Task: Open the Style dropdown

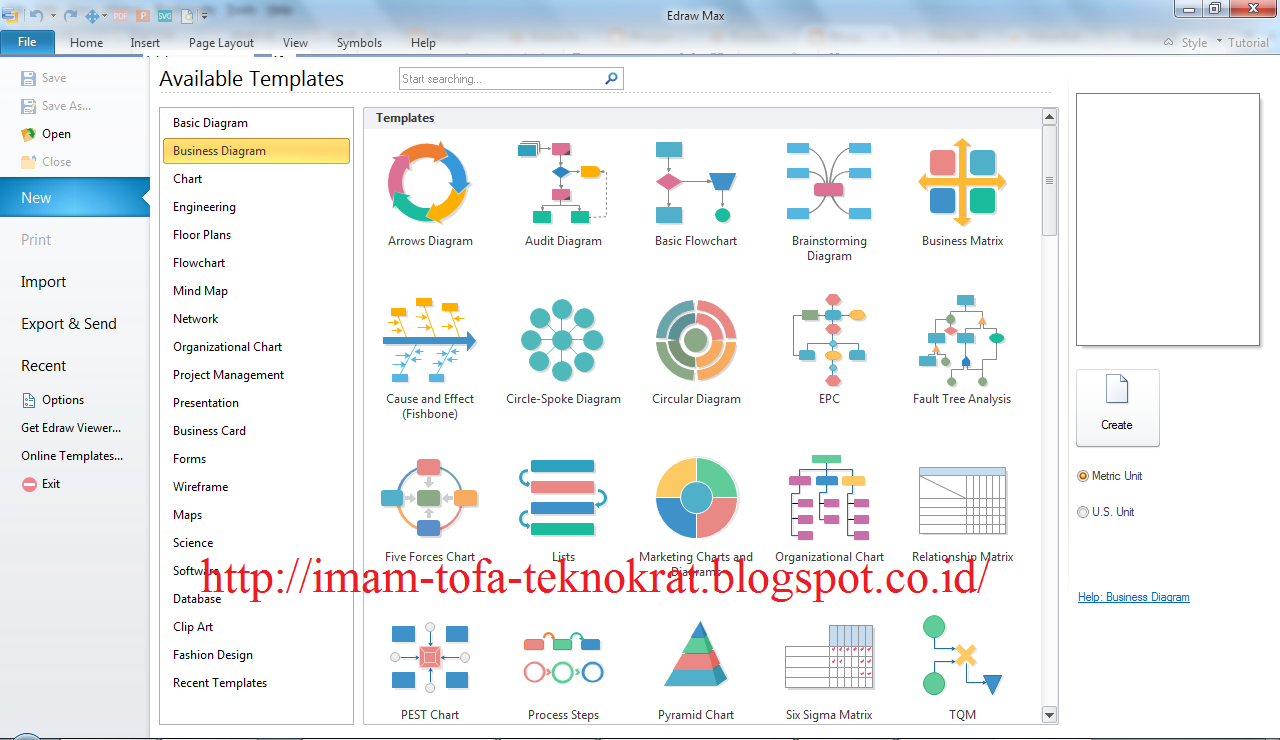Action: tap(1199, 43)
